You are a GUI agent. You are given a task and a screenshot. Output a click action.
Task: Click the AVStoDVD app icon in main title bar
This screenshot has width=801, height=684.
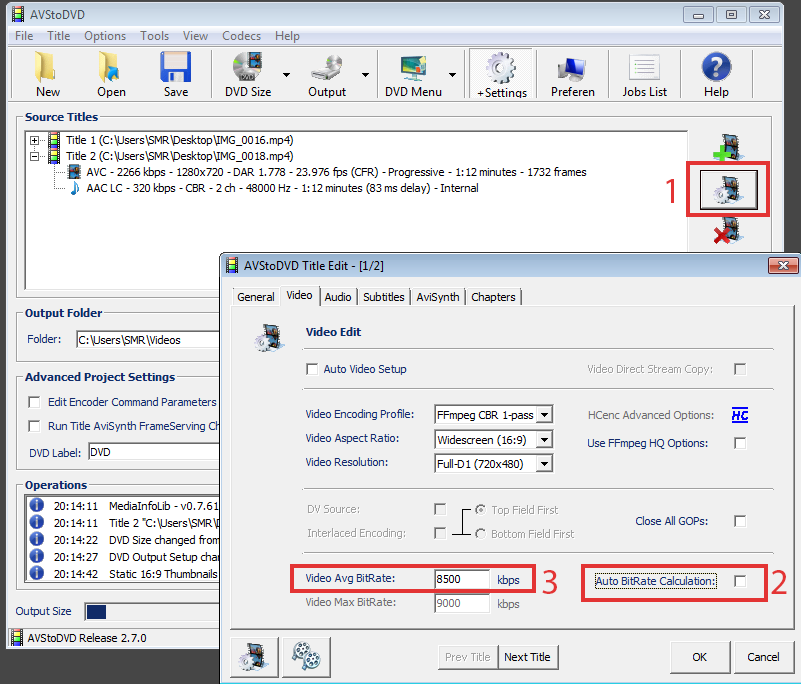tap(18, 14)
